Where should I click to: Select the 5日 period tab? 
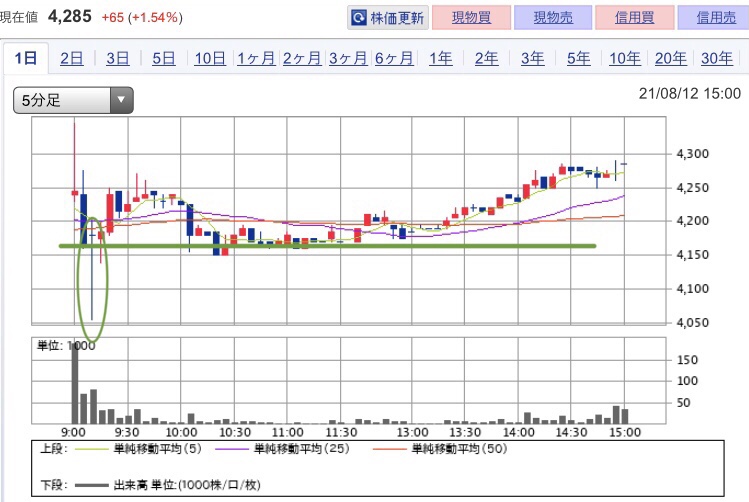163,58
